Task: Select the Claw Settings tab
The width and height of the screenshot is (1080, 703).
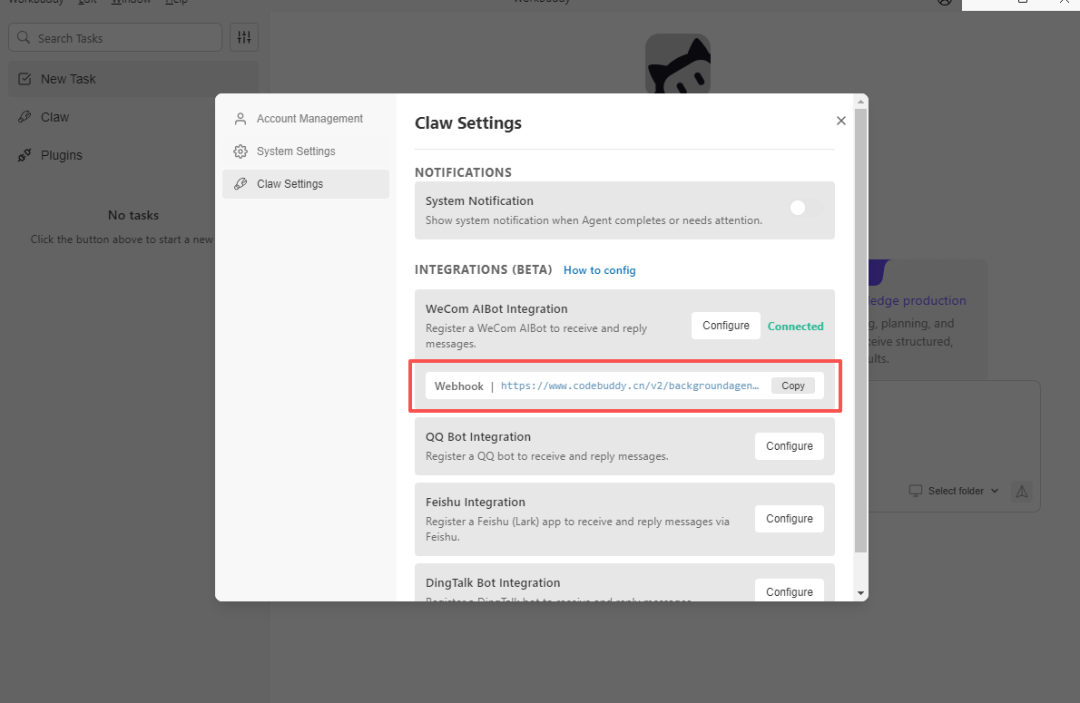Action: point(306,184)
